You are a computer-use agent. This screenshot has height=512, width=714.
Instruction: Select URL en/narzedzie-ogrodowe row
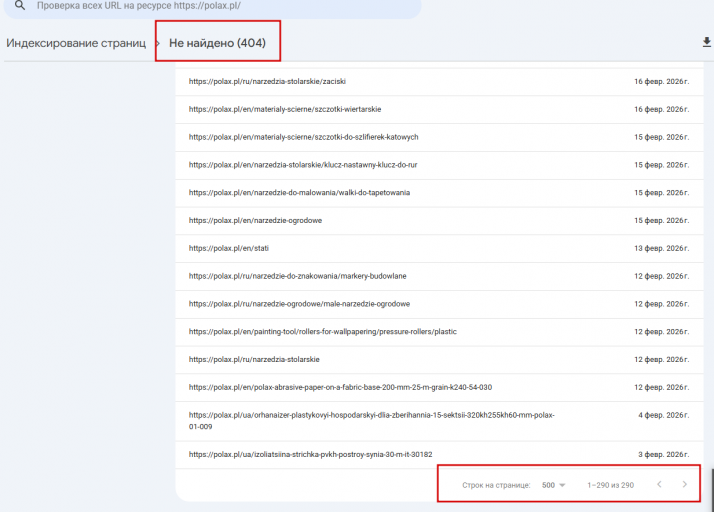439,220
